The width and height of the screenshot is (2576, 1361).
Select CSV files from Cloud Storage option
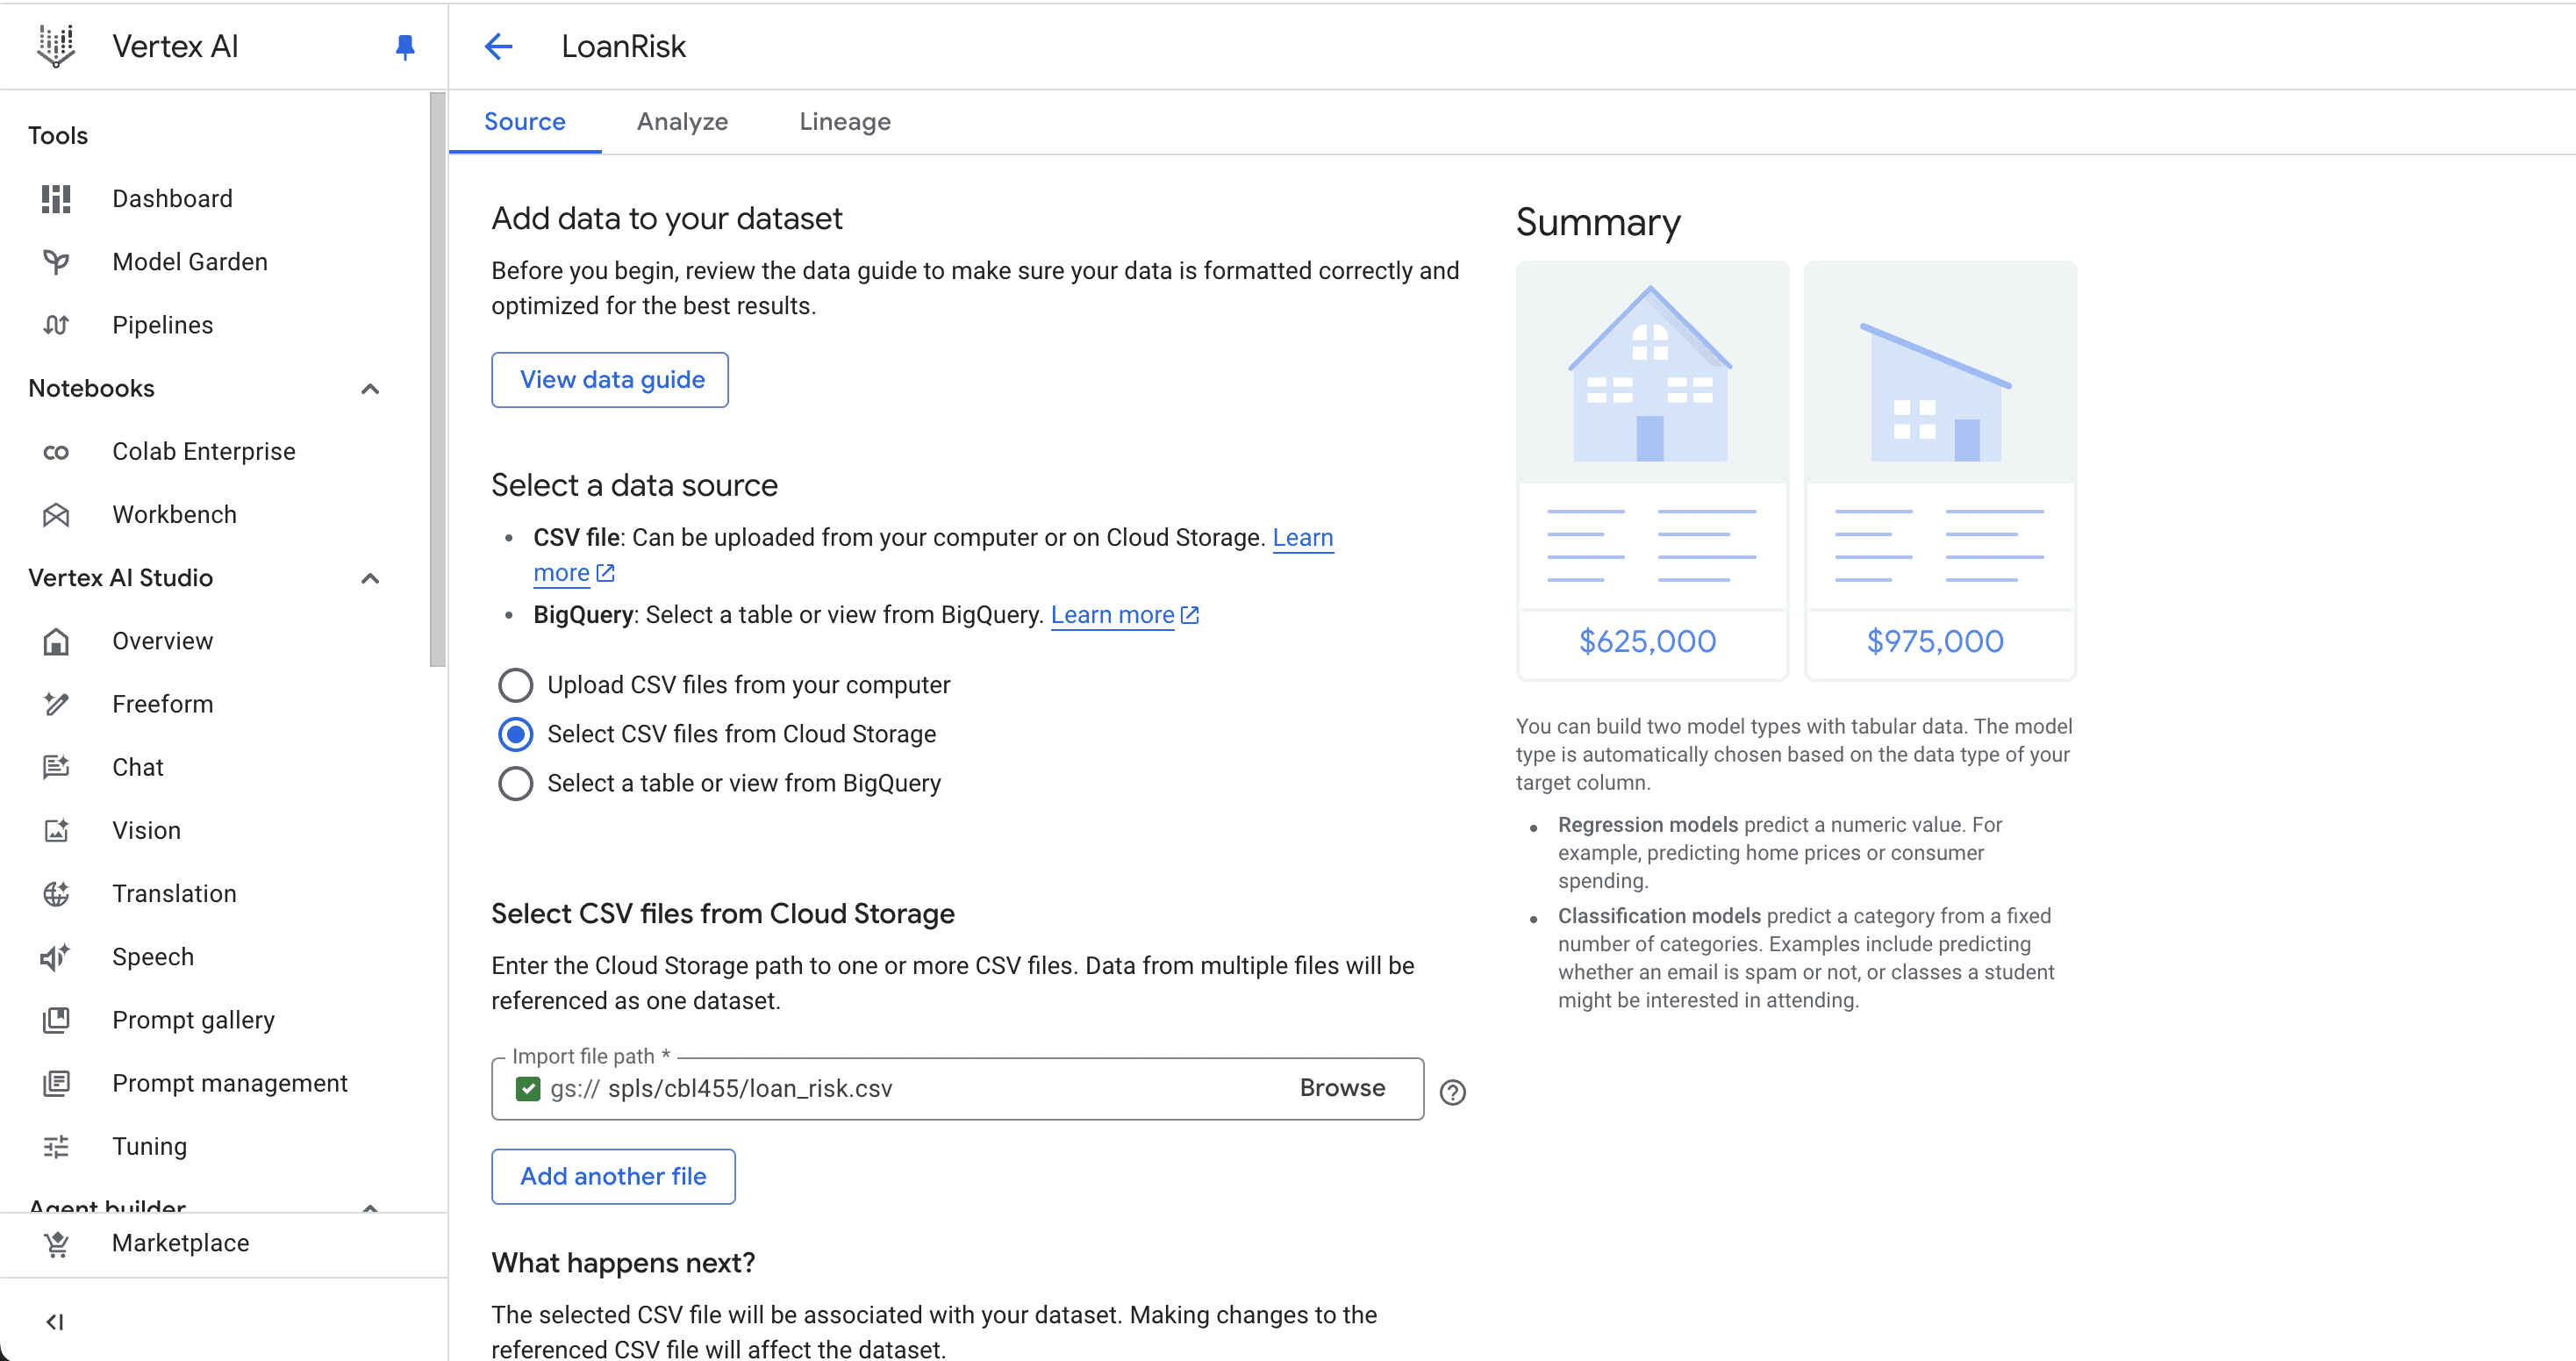point(515,734)
